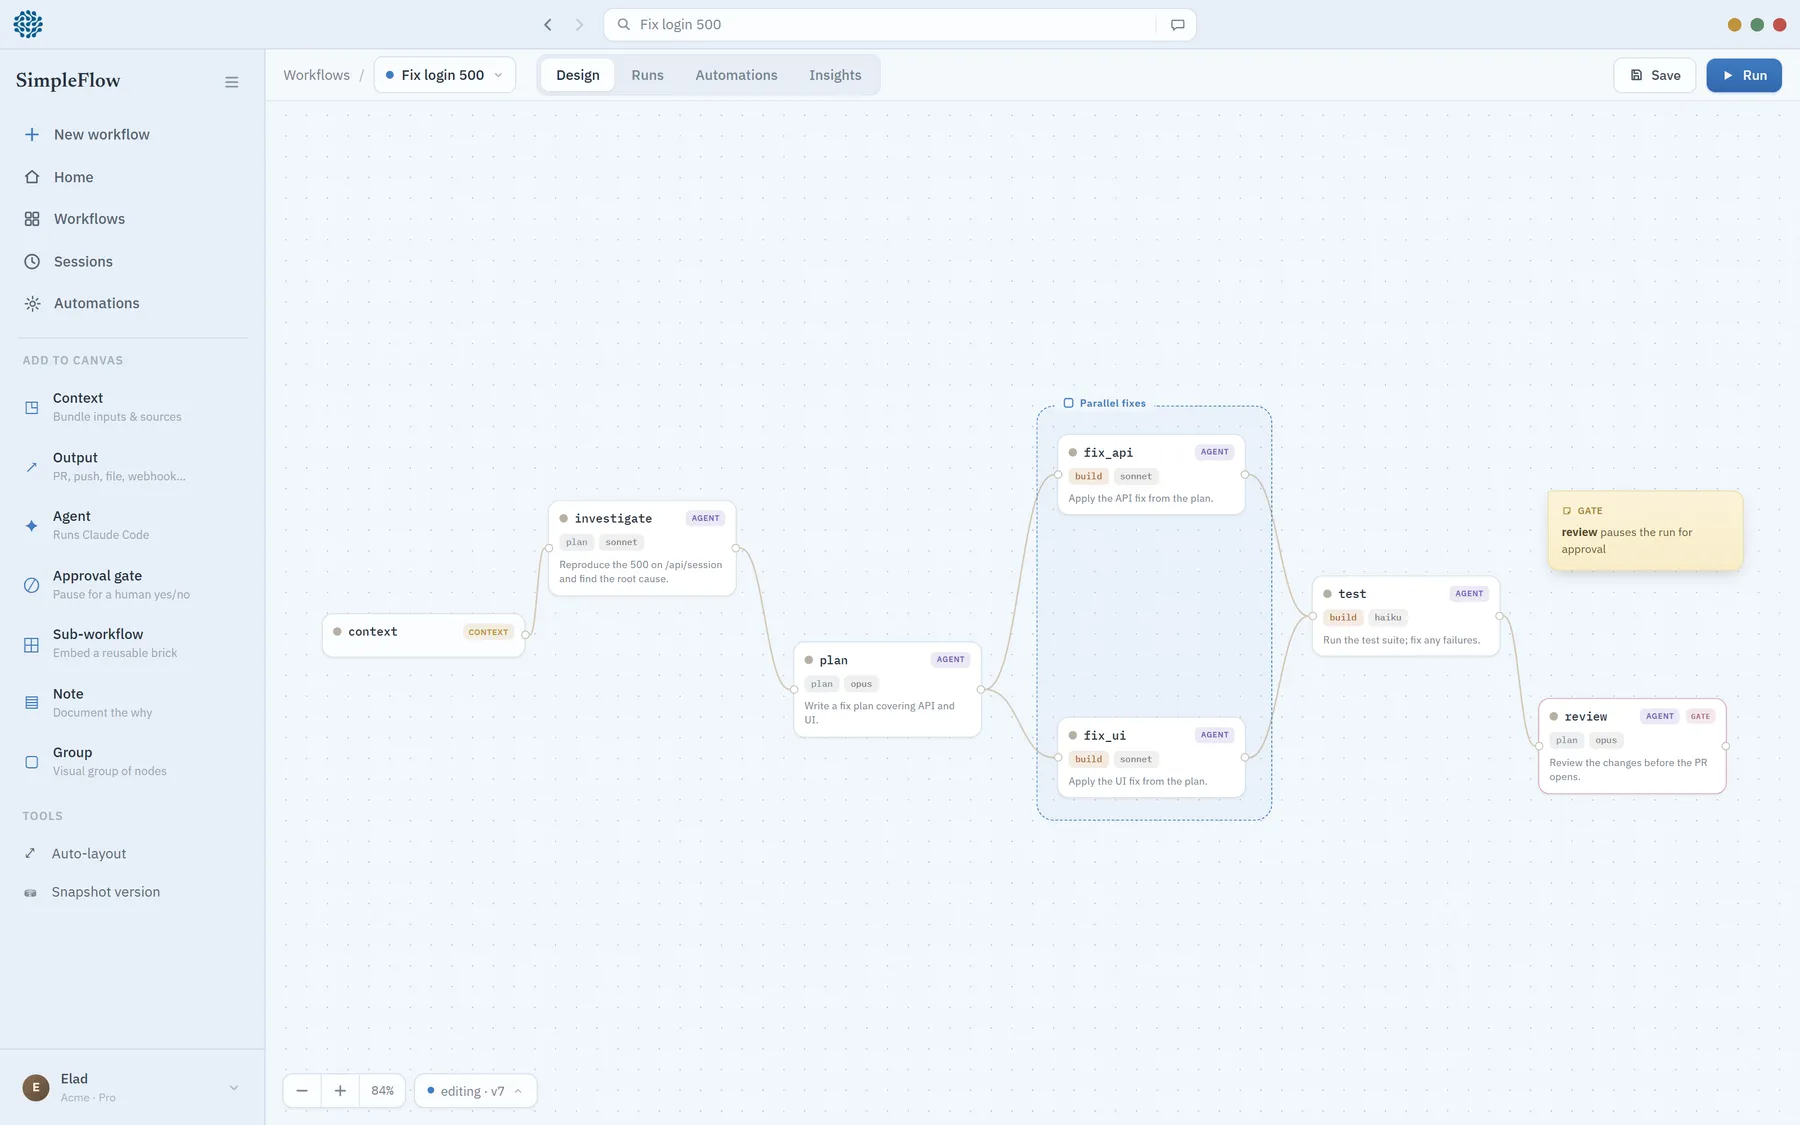Click the 84% zoom level indicator
The image size is (1800, 1125).
pyautogui.click(x=382, y=1090)
